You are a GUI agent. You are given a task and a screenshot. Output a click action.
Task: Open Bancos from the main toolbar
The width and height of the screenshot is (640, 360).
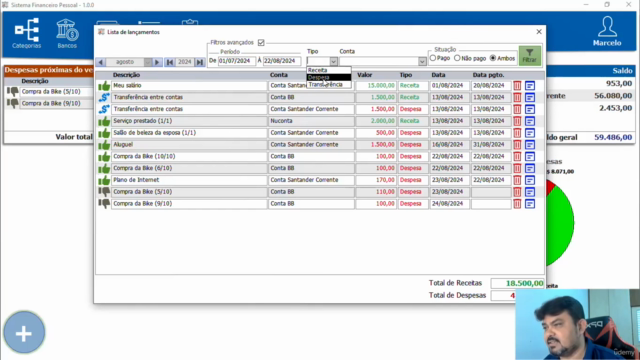pyautogui.click(x=67, y=33)
